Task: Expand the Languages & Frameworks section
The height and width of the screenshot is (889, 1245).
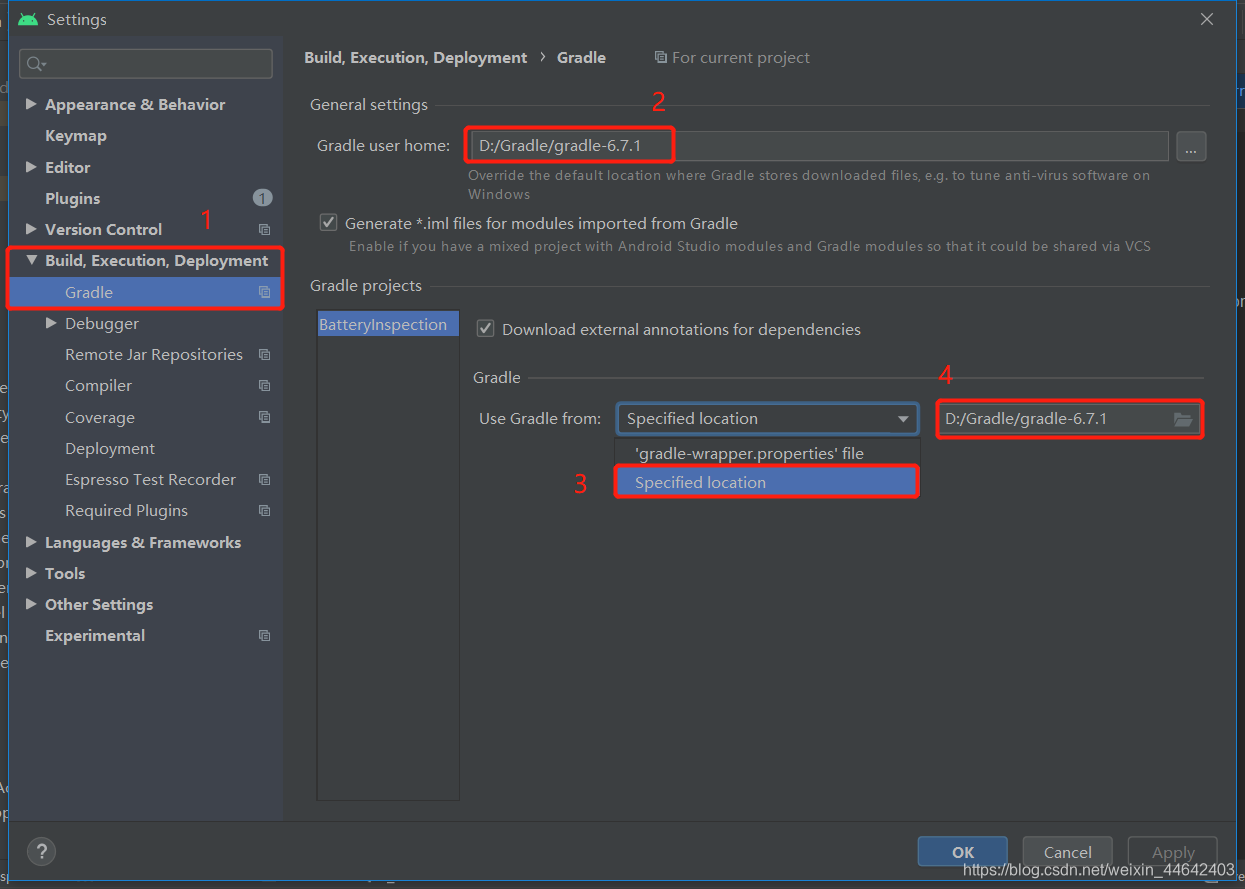Action: click(31, 542)
